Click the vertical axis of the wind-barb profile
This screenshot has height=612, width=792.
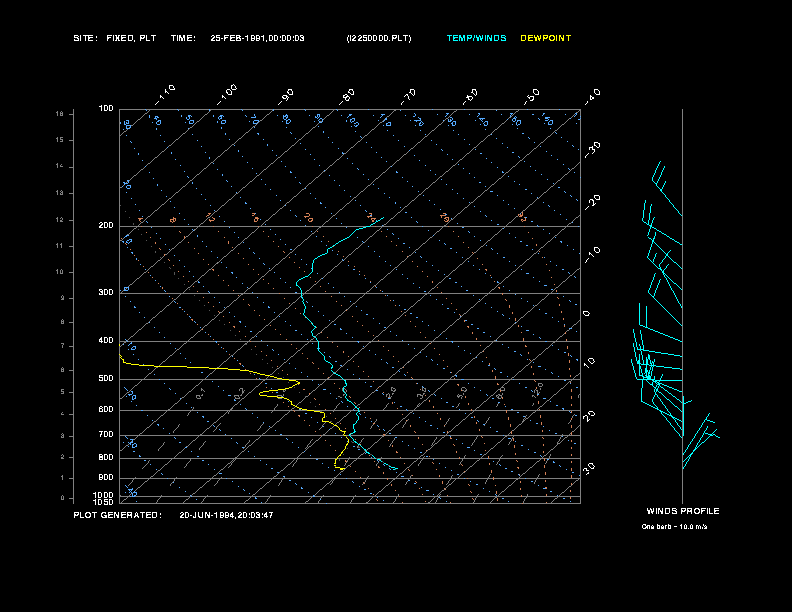coord(682,306)
